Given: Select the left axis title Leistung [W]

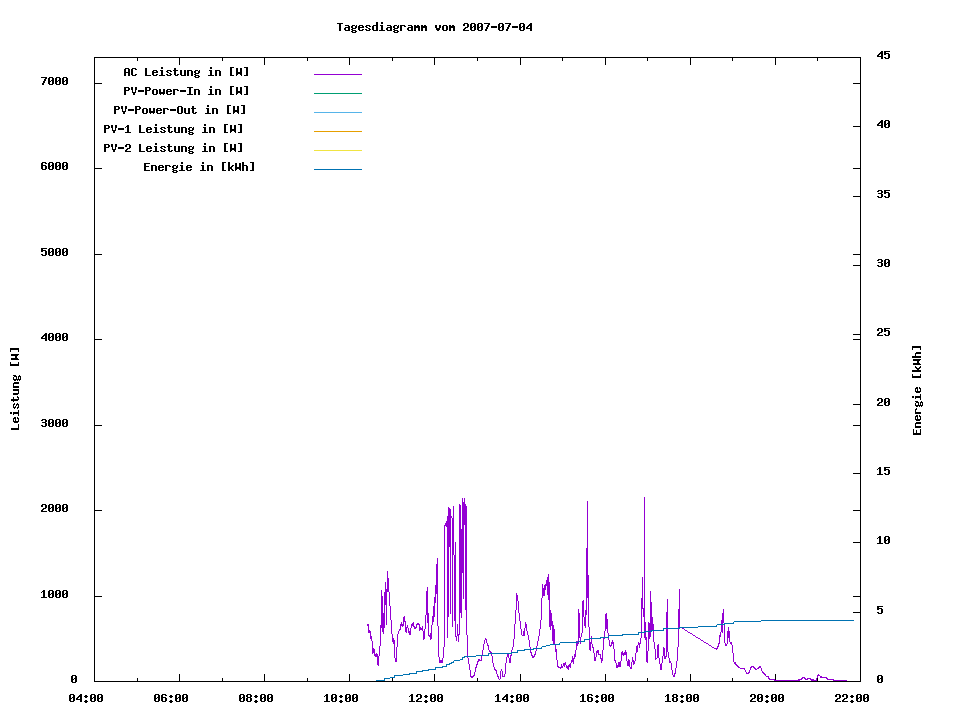Looking at the screenshot, I should coord(15,389).
